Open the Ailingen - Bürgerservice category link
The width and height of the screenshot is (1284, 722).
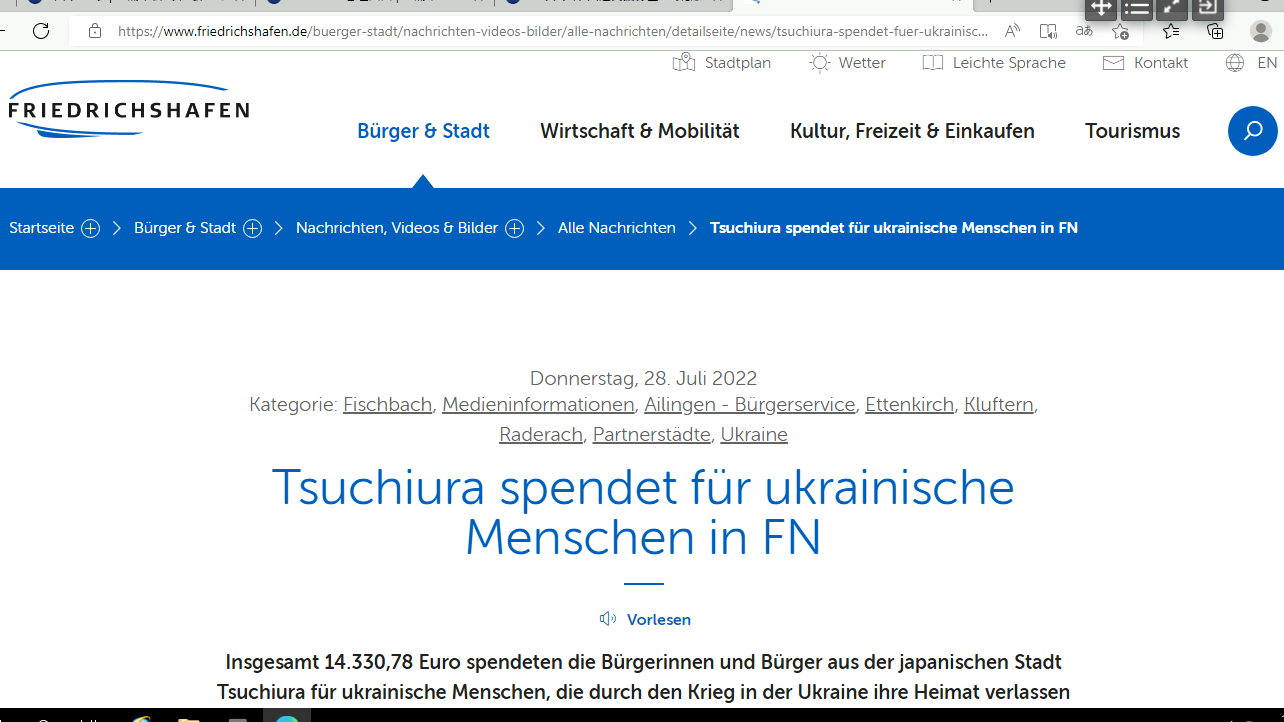pos(750,405)
